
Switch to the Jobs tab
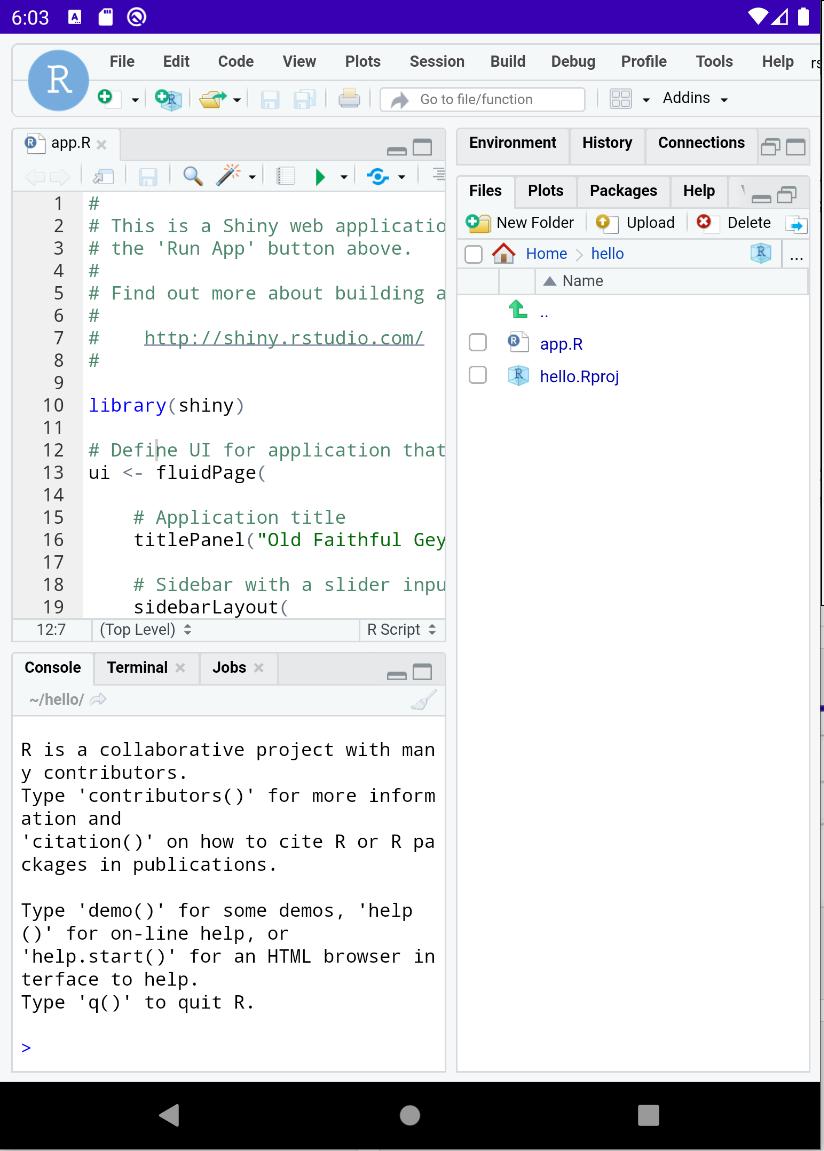229,667
